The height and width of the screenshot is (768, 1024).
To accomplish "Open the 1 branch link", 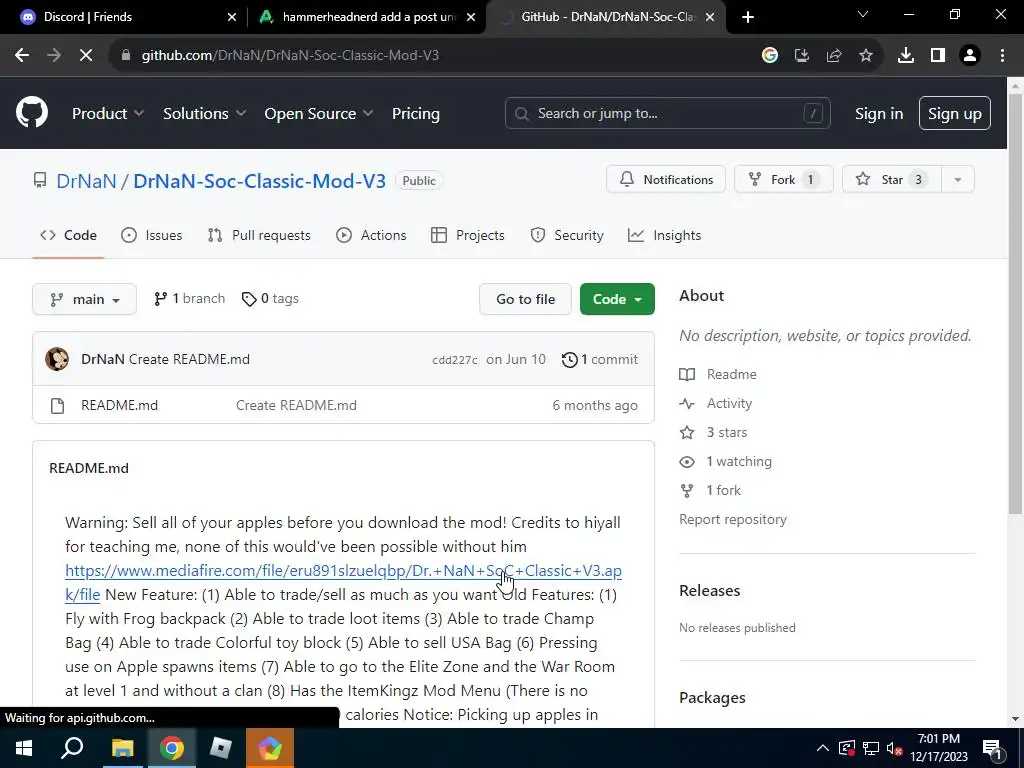I will point(189,298).
